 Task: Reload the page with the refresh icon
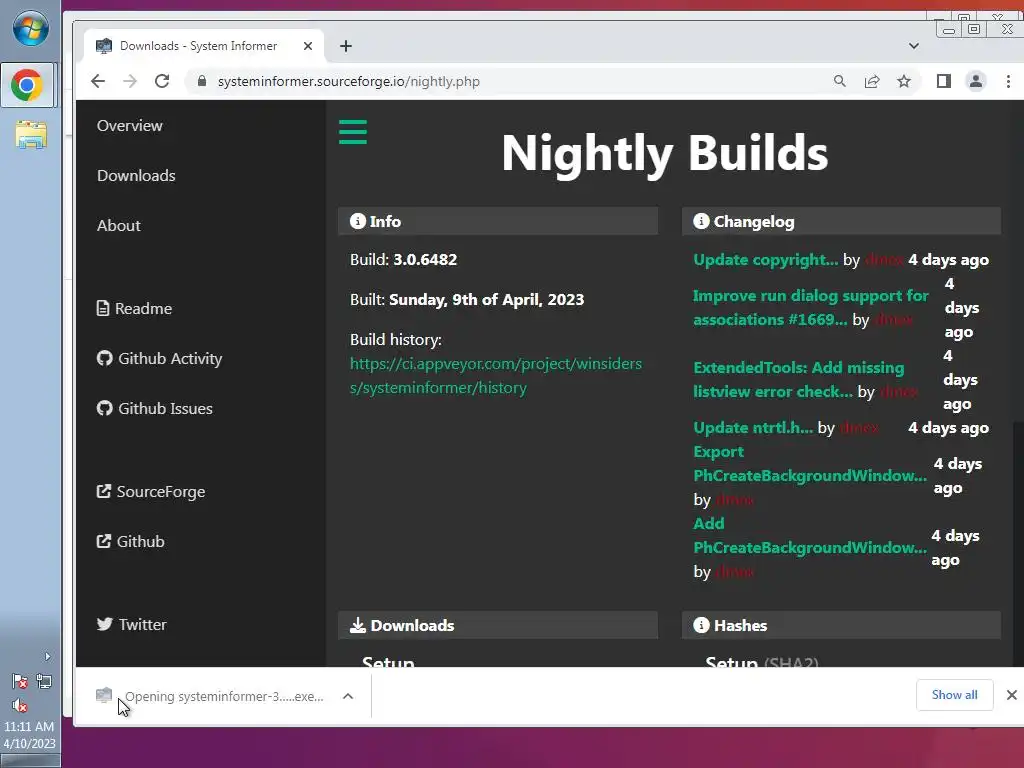pos(162,82)
